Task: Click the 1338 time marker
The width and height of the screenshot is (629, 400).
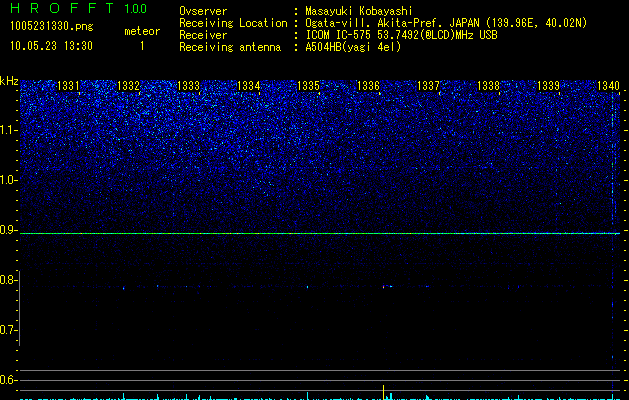Action: [x=488, y=86]
